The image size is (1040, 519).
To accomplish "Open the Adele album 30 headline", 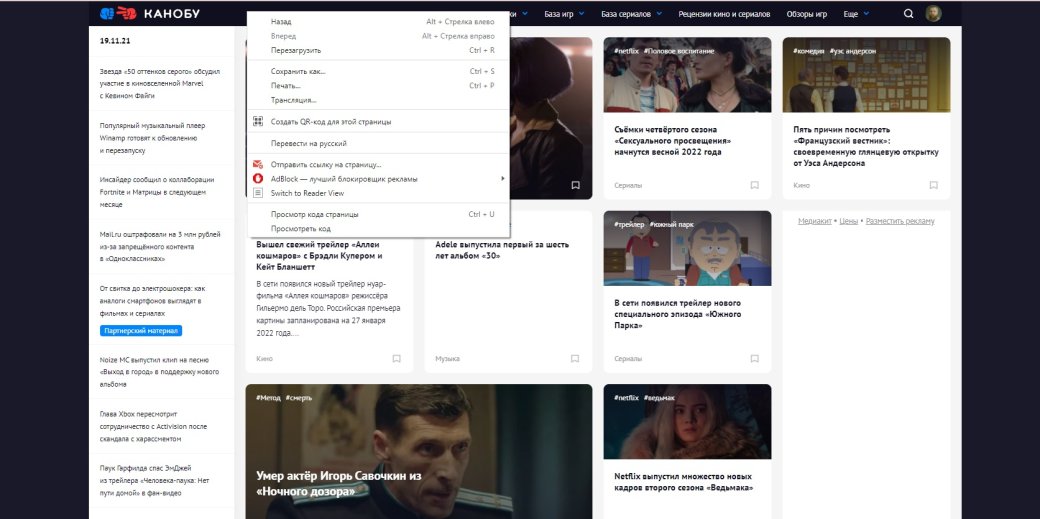I will coord(502,250).
